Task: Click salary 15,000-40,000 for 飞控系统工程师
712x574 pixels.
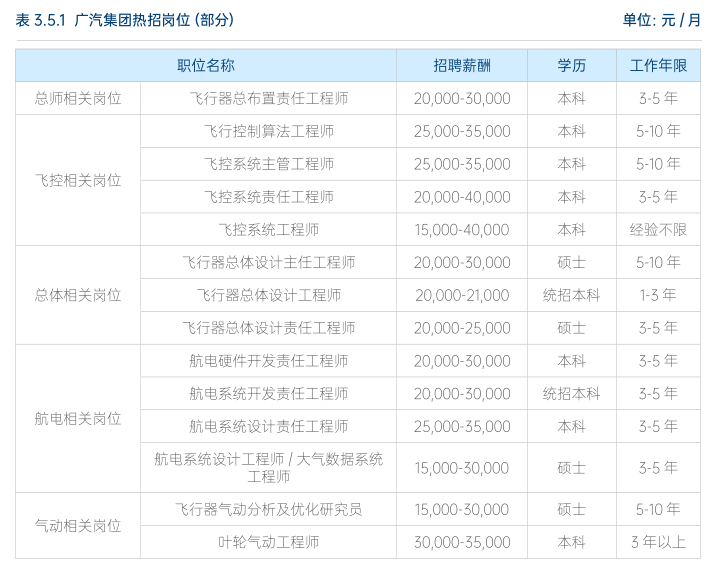Action: point(462,229)
